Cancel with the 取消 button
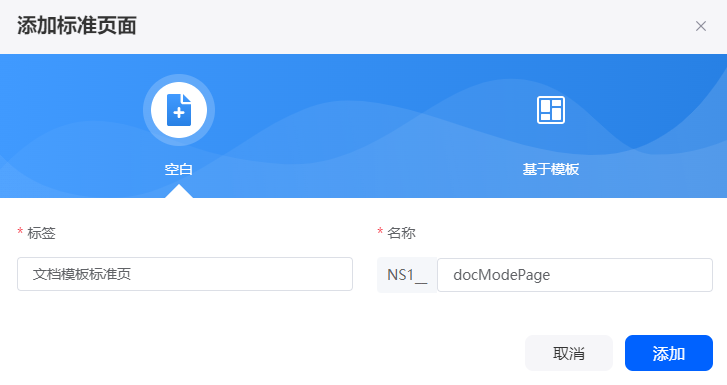 [568, 353]
